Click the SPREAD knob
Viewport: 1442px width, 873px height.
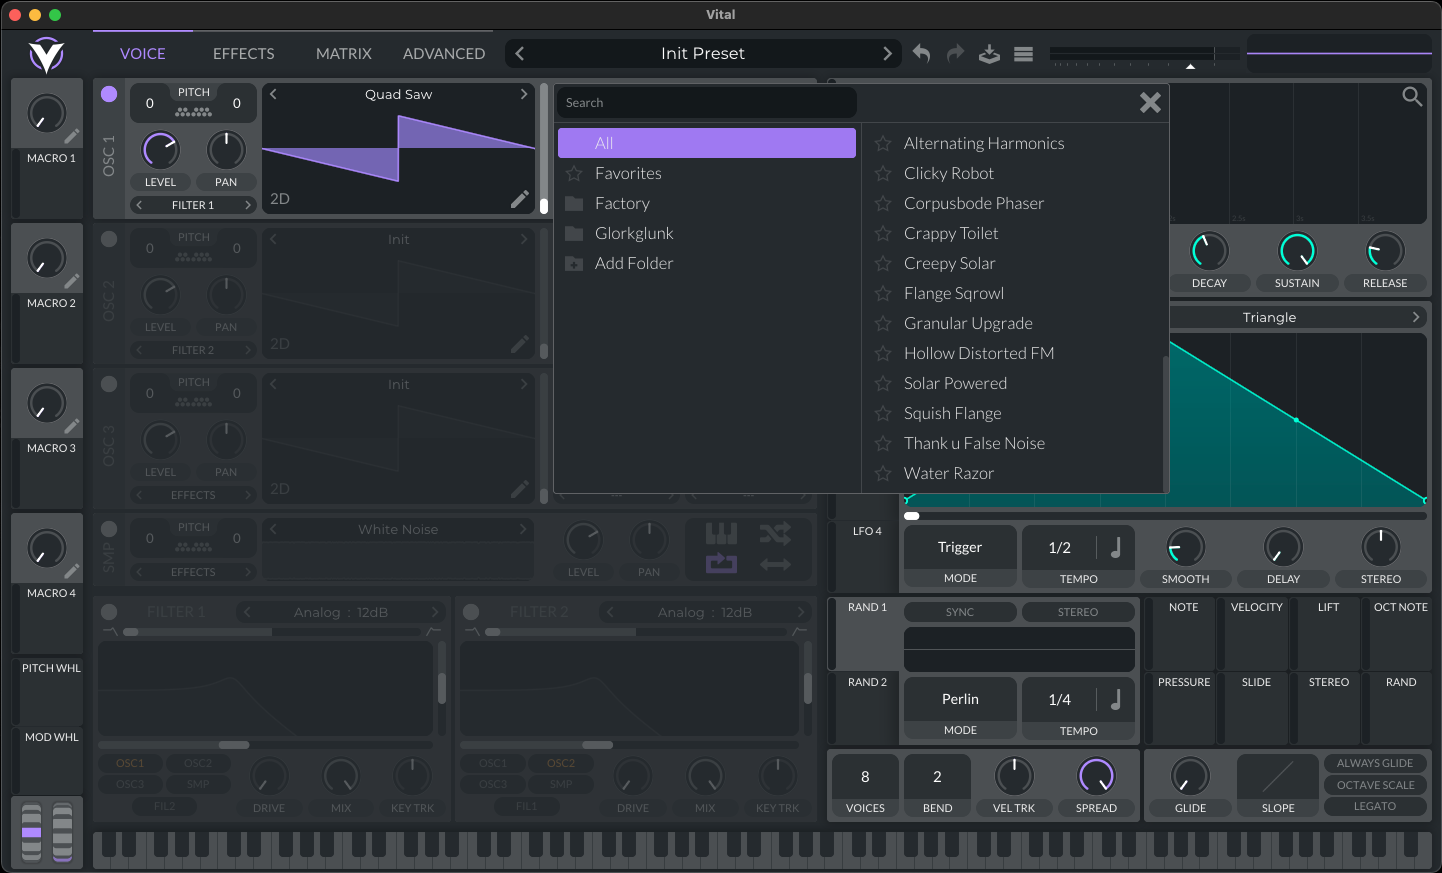pyautogui.click(x=1096, y=776)
